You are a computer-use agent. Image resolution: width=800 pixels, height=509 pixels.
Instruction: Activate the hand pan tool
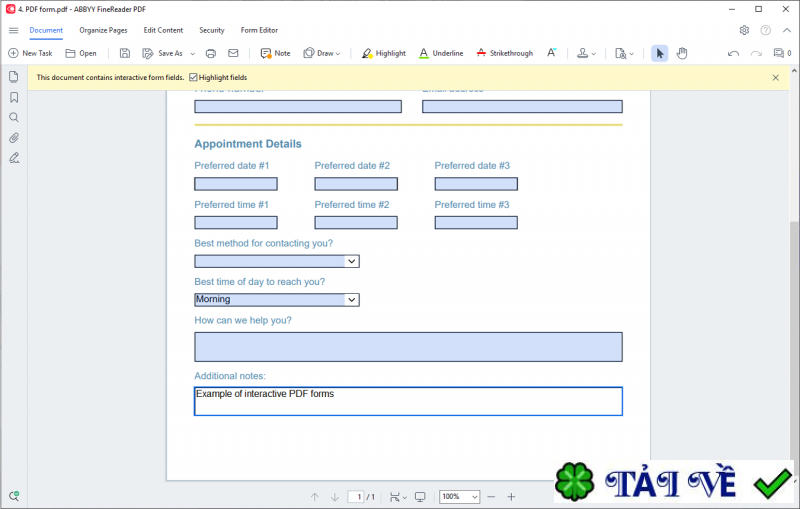[x=682, y=53]
